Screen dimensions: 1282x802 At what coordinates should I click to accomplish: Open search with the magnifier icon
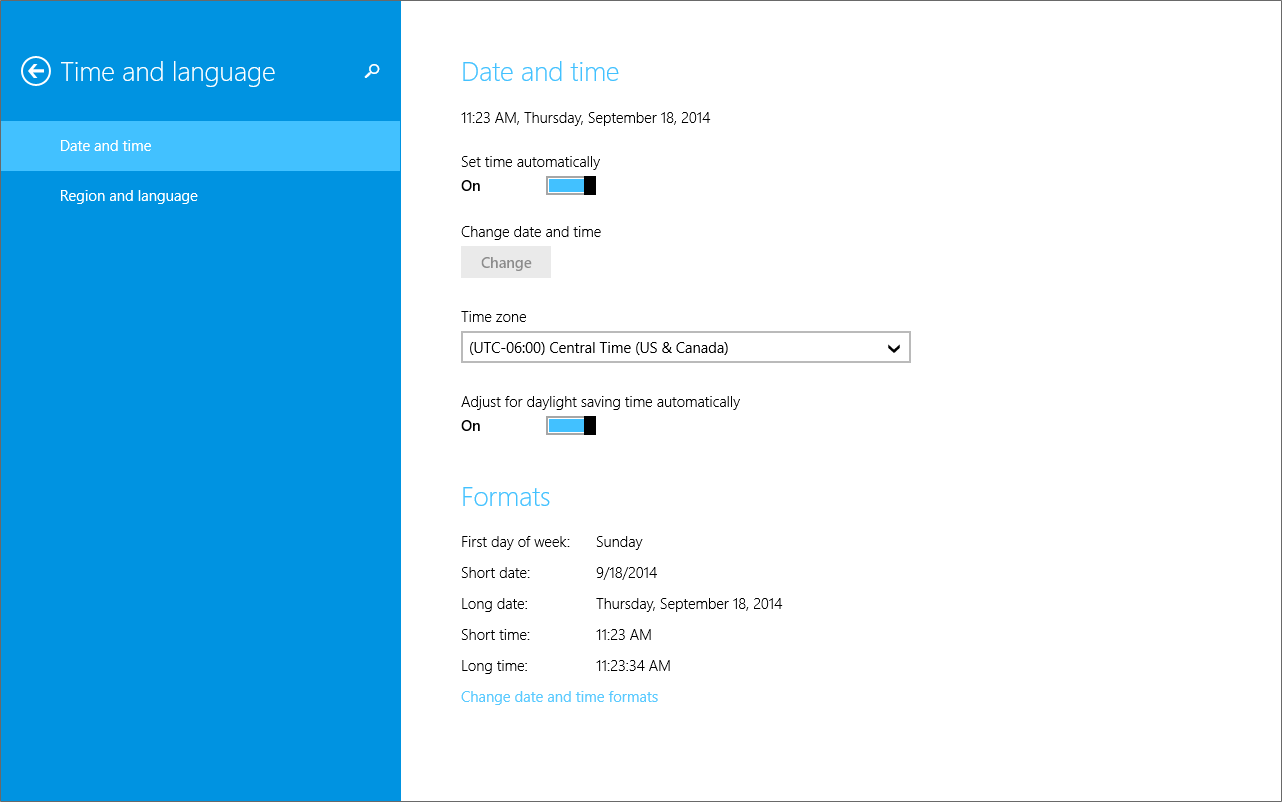[372, 71]
